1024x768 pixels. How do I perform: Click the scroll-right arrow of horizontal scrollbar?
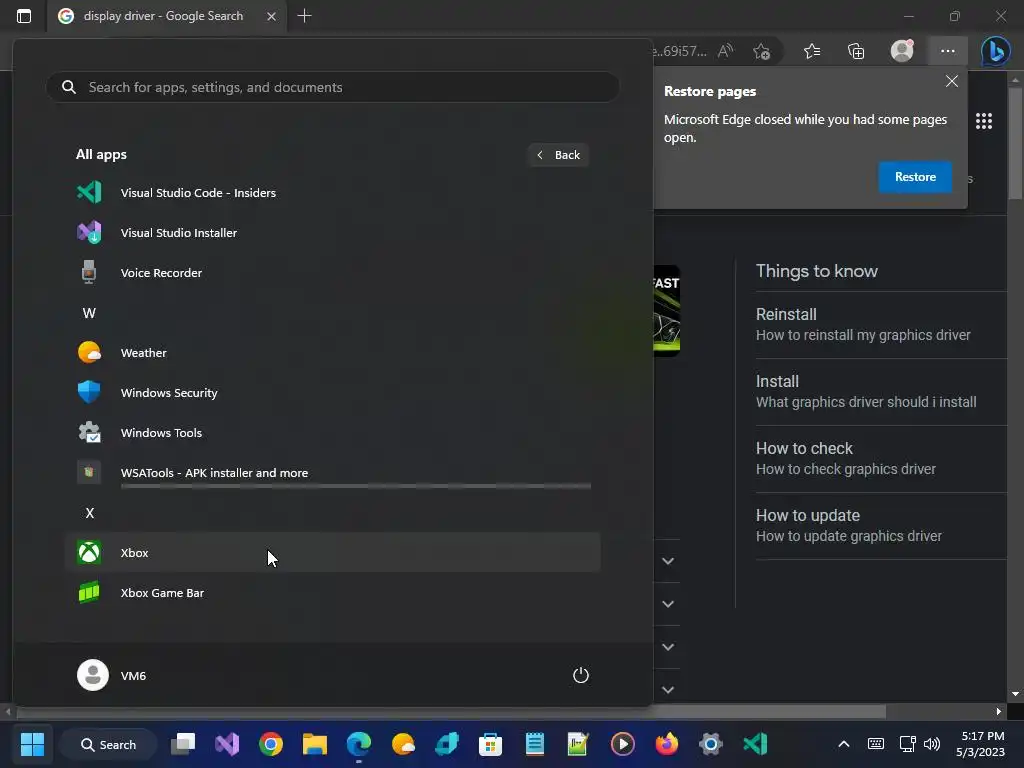pyautogui.click(x=999, y=711)
